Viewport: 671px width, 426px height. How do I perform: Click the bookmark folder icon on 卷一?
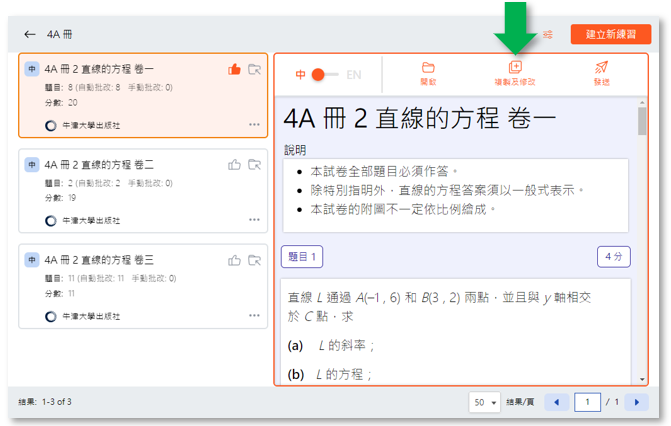click(x=254, y=69)
